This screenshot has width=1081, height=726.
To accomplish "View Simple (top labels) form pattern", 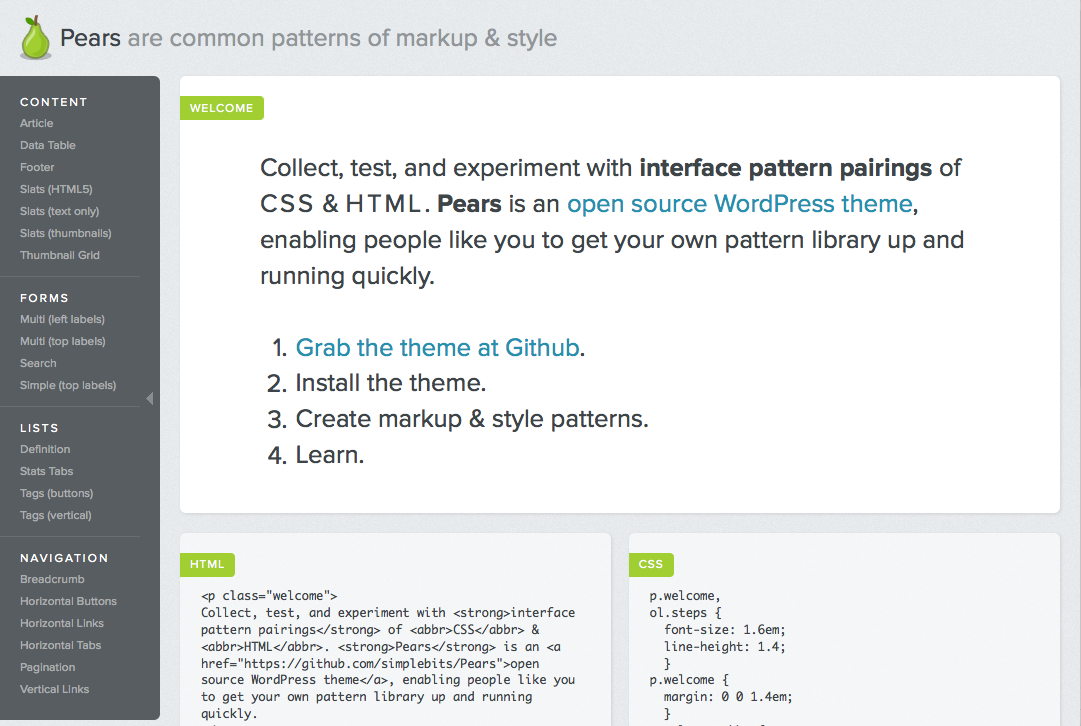I will tap(68, 385).
